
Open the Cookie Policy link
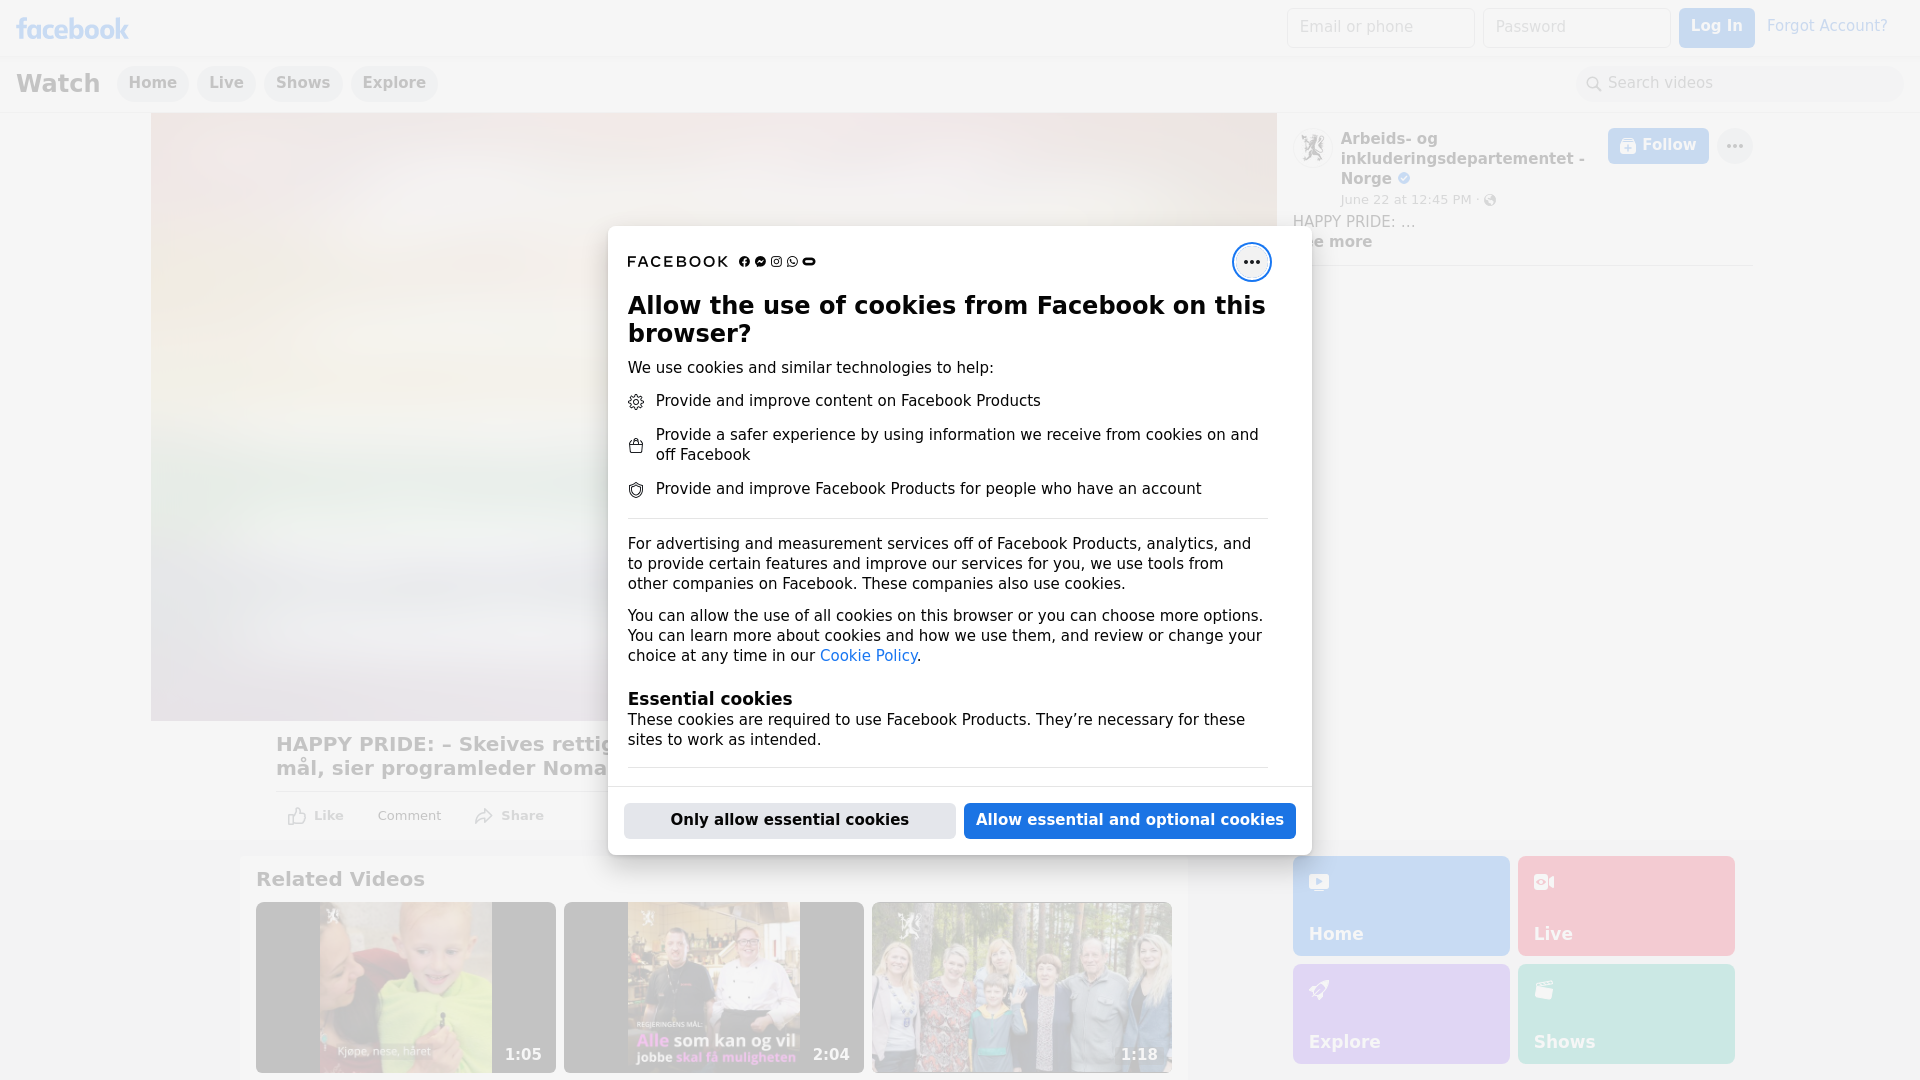(x=867, y=656)
